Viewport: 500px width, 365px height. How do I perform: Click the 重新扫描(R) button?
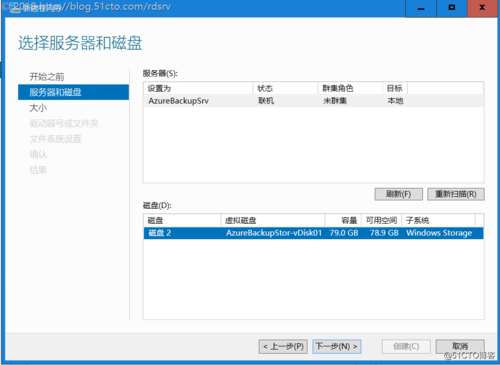pyautogui.click(x=456, y=194)
